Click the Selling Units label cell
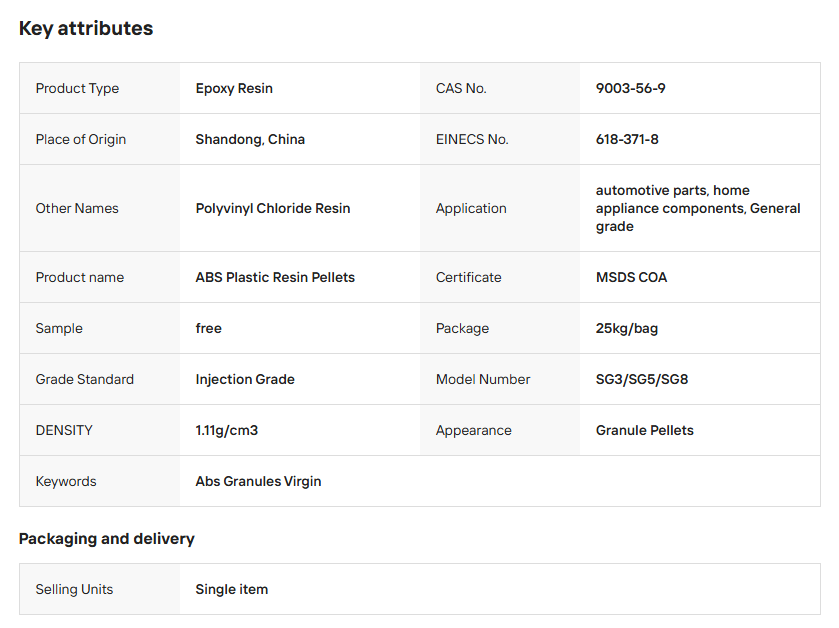The width and height of the screenshot is (839, 628). (x=100, y=589)
